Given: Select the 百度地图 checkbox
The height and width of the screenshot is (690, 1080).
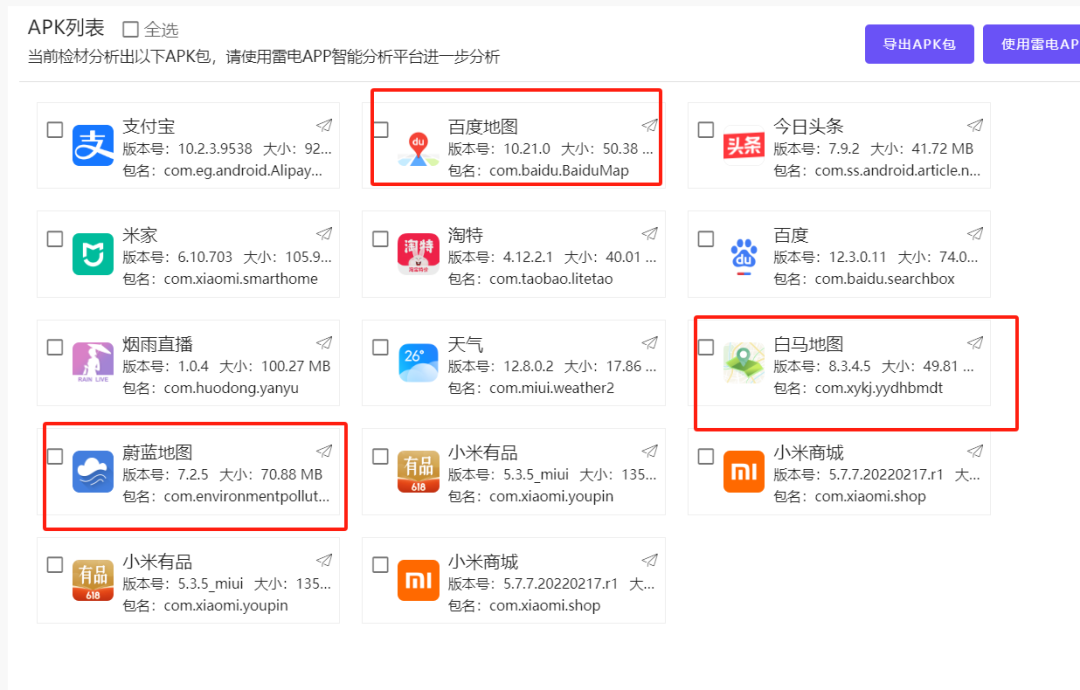Looking at the screenshot, I should click(x=381, y=129).
